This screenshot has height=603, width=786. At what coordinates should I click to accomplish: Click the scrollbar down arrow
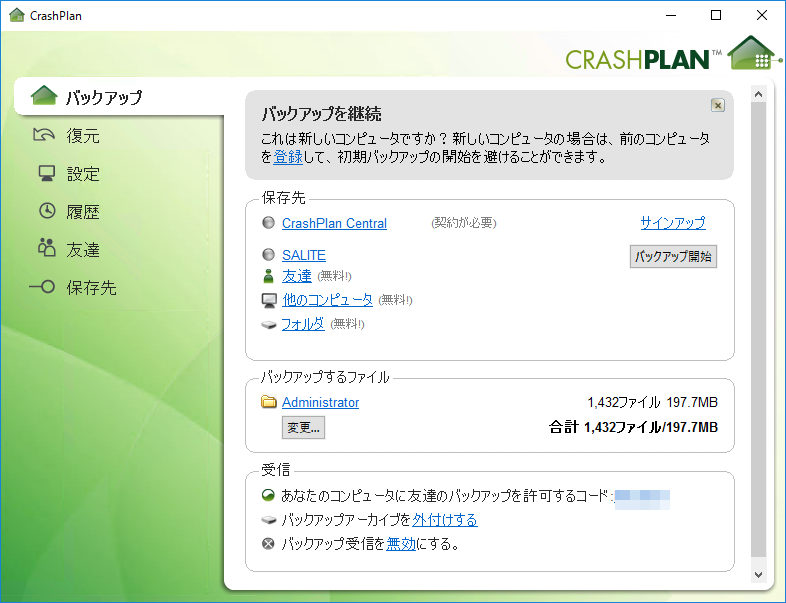pyautogui.click(x=758, y=575)
